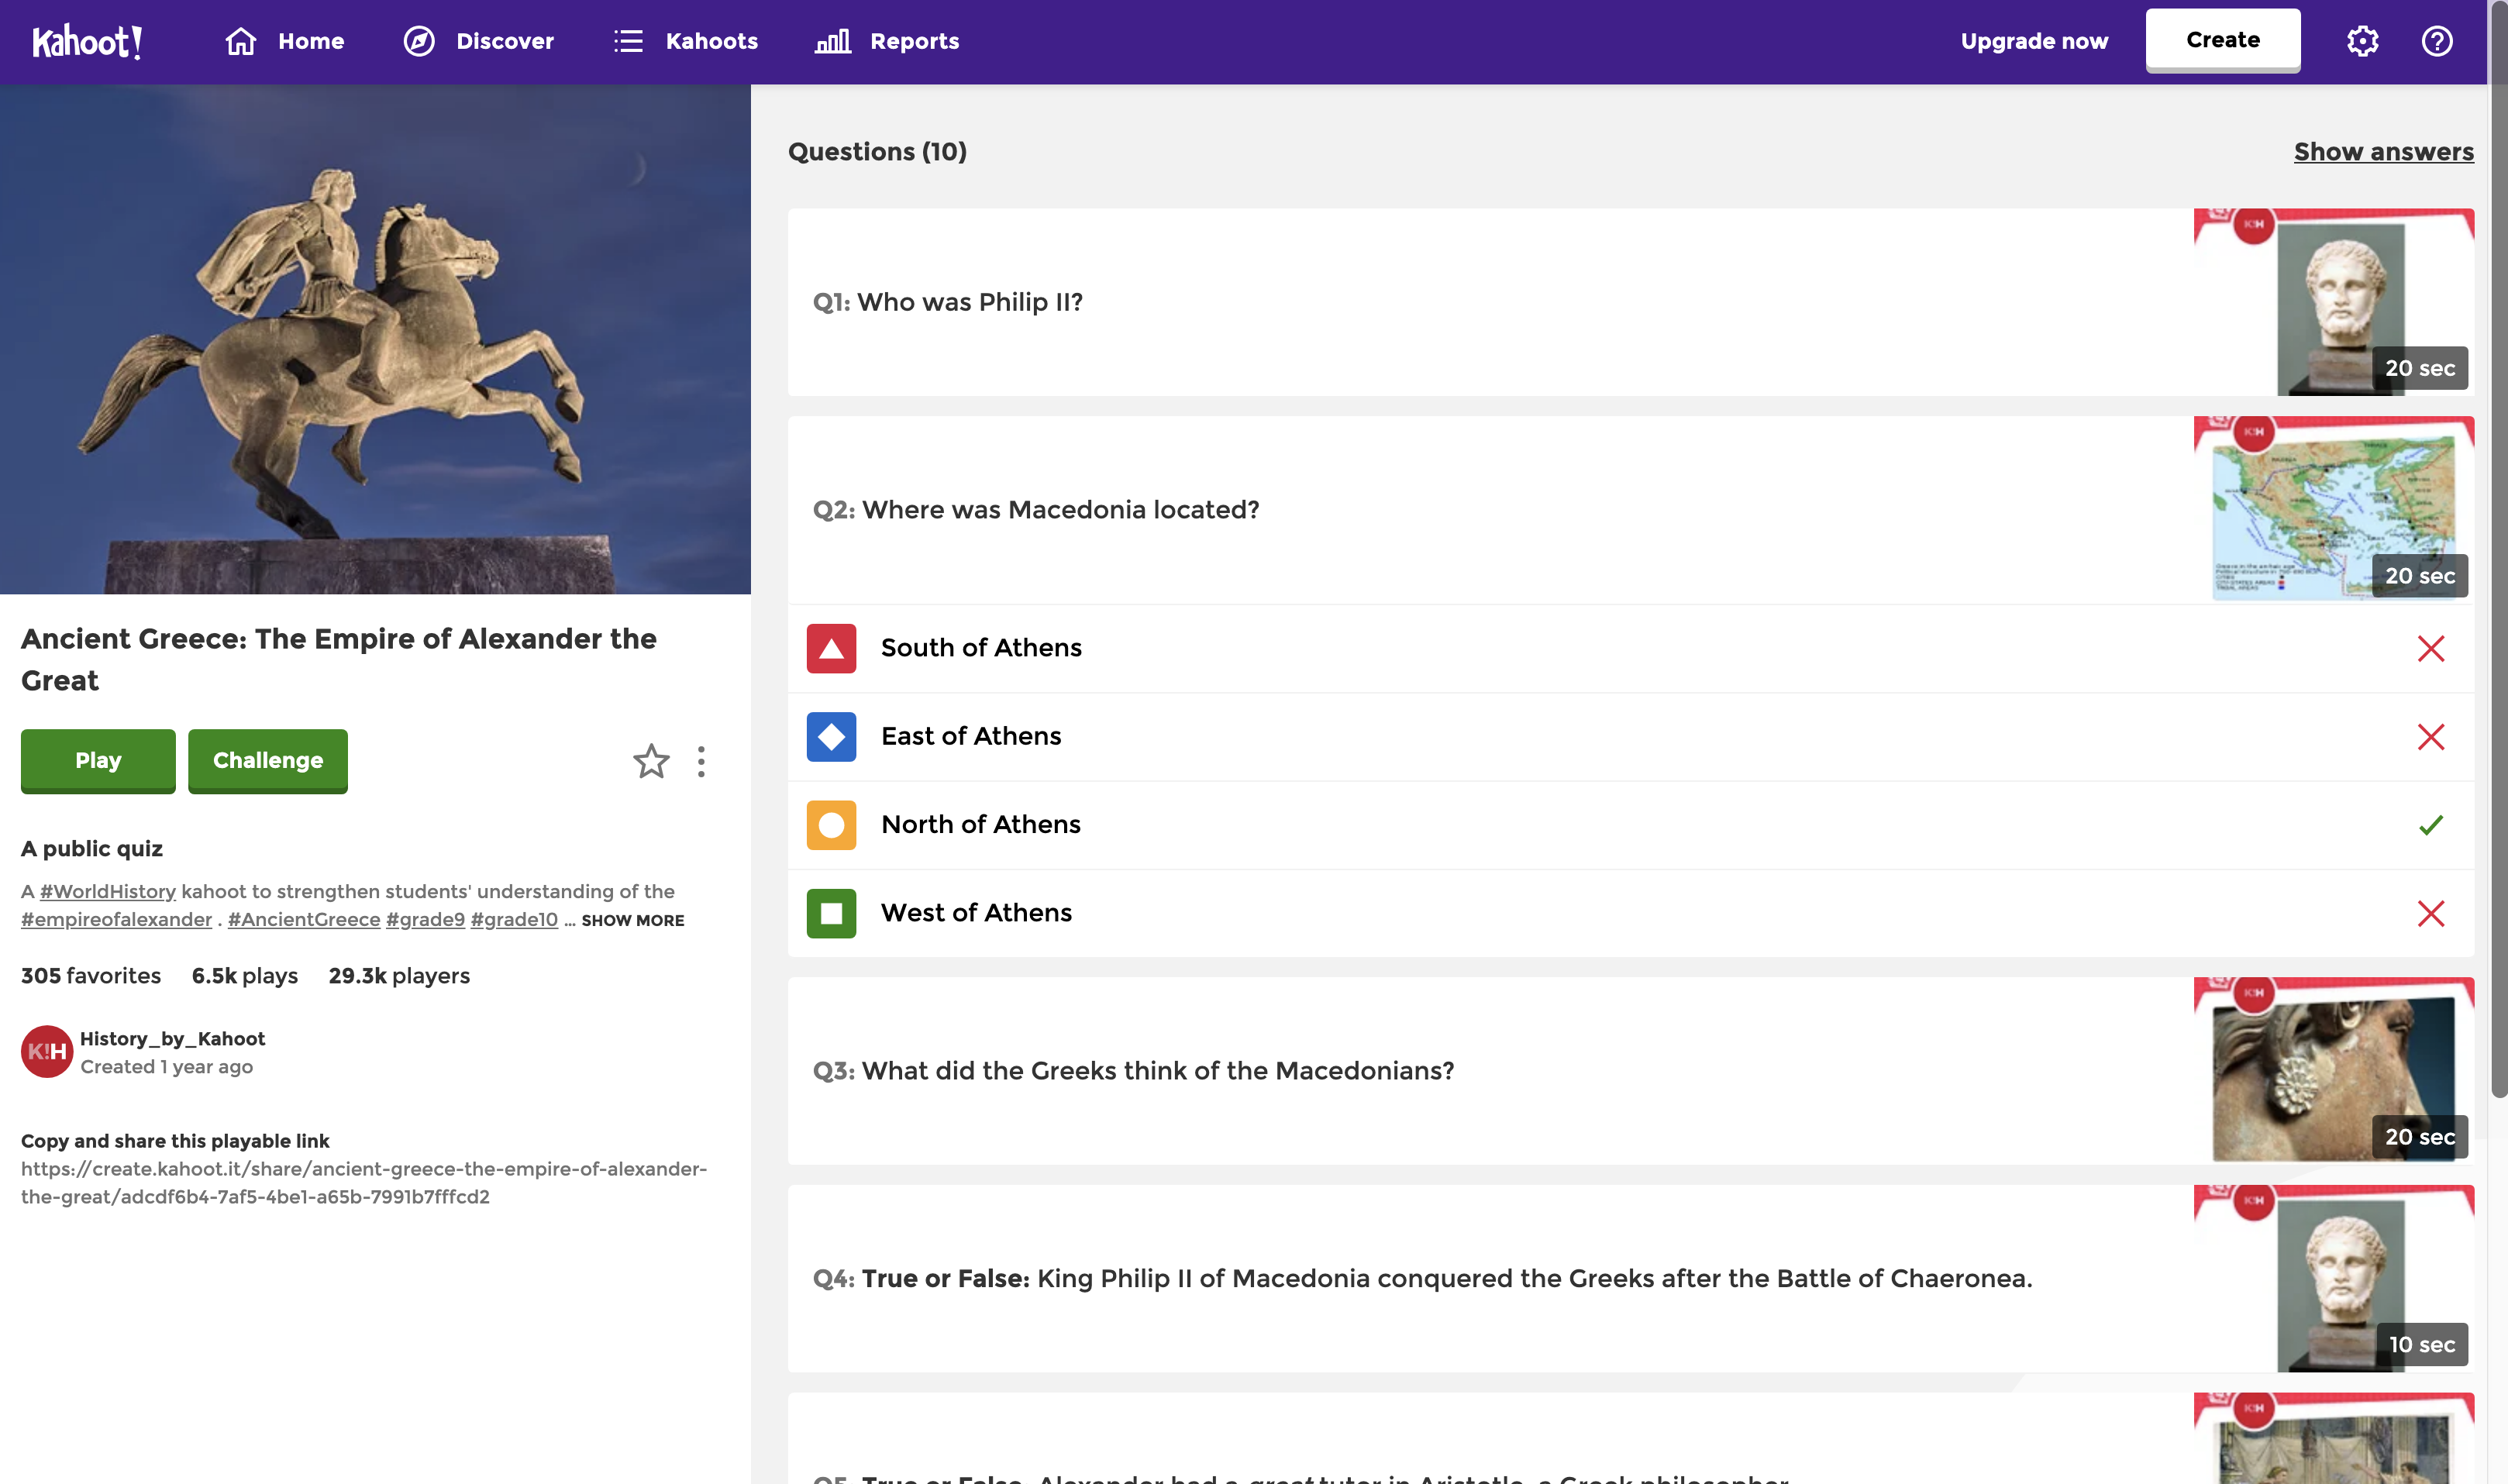Open the help question mark icon
The width and height of the screenshot is (2508, 1484).
2437,41
